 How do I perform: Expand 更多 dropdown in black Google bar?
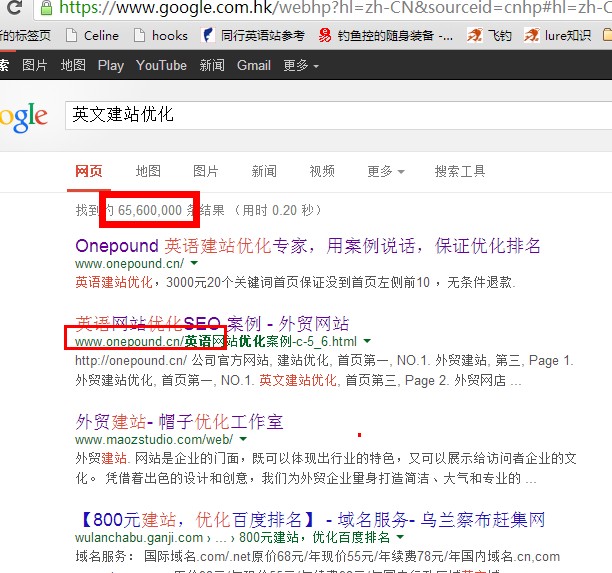tap(301, 65)
